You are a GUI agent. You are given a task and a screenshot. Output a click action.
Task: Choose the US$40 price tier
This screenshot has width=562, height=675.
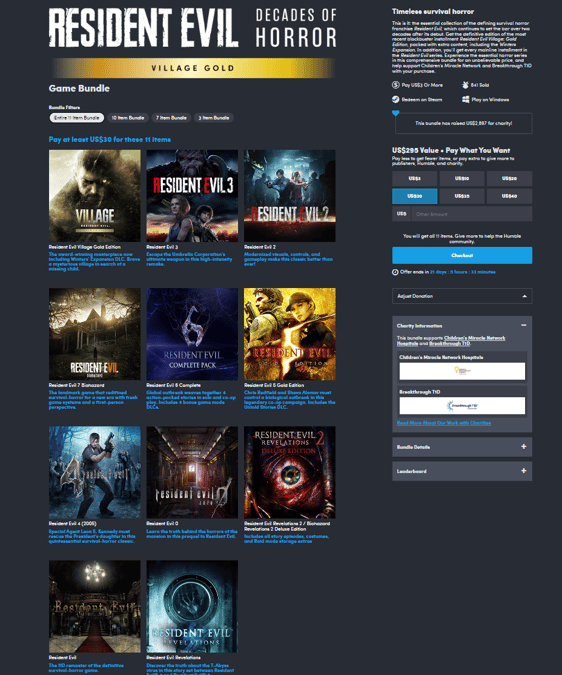pos(509,196)
